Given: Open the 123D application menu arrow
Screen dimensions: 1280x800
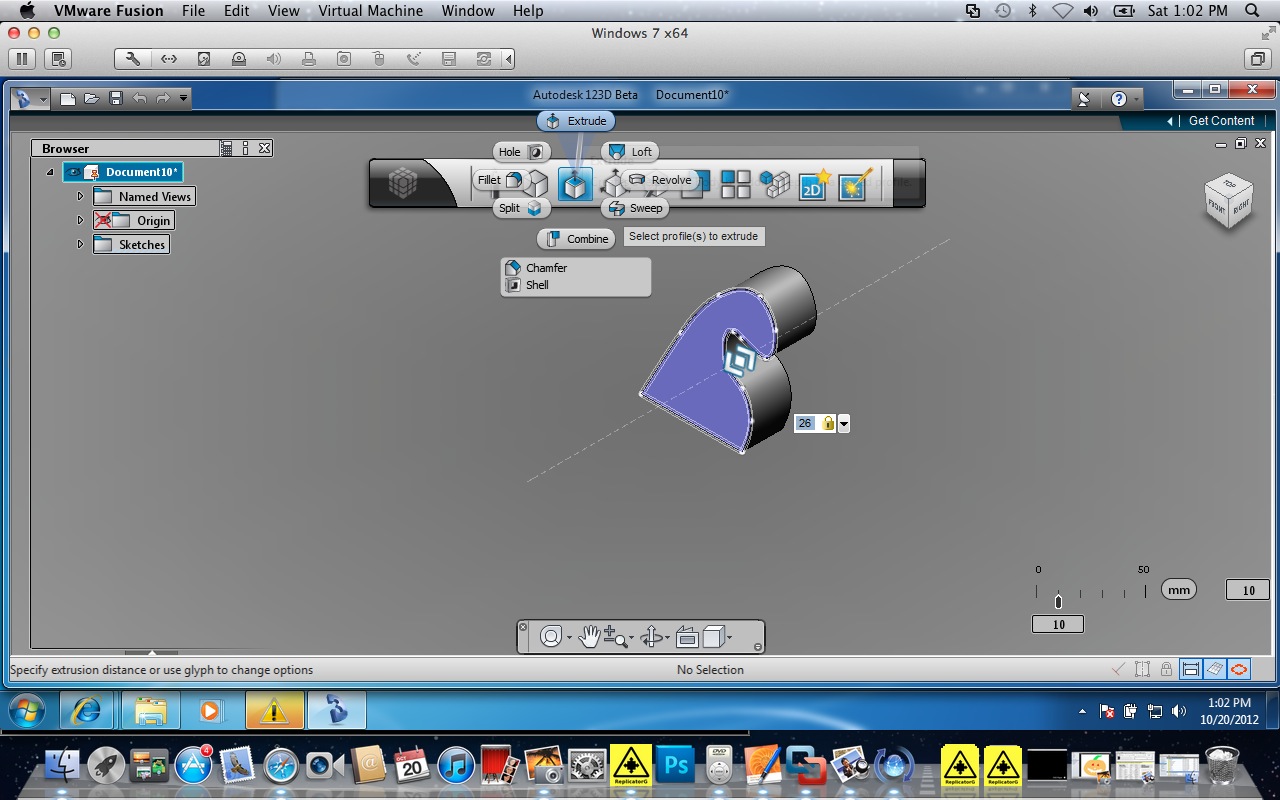Looking at the screenshot, I should tap(43, 99).
